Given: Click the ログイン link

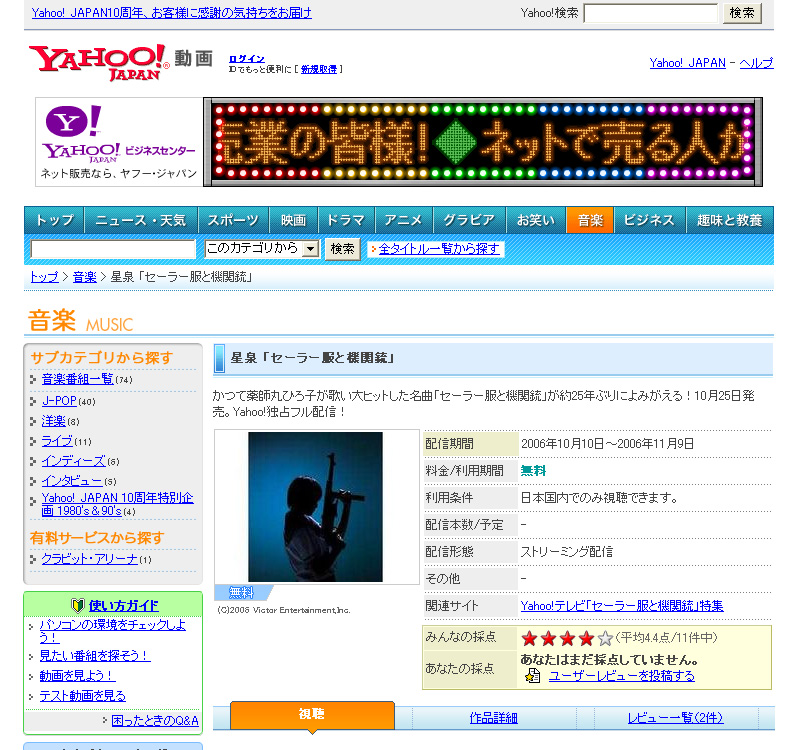Looking at the screenshot, I should click(247, 59).
